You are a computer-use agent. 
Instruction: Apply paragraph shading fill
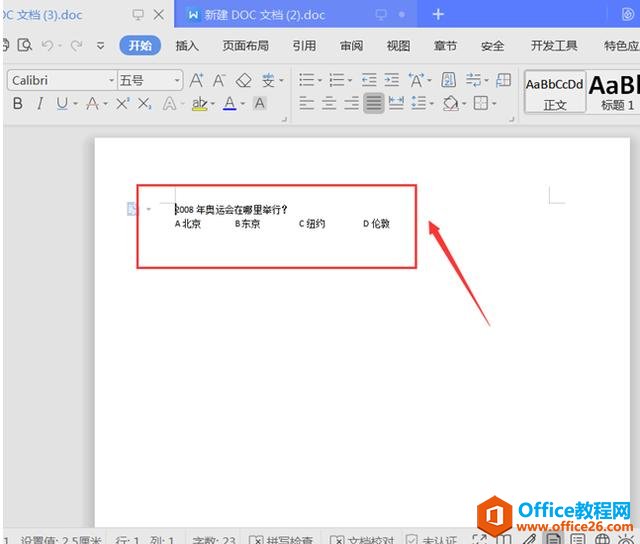click(x=451, y=103)
